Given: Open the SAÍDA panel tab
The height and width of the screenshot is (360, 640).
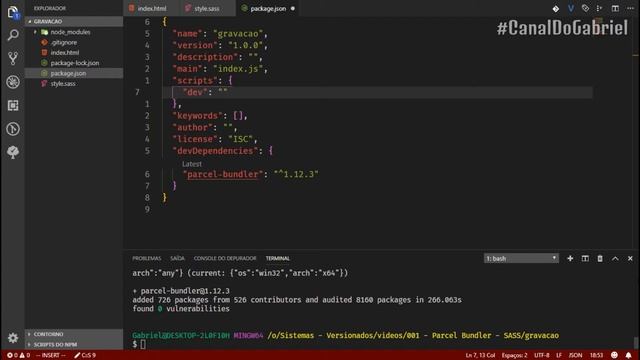Looking at the screenshot, I should pos(177,258).
